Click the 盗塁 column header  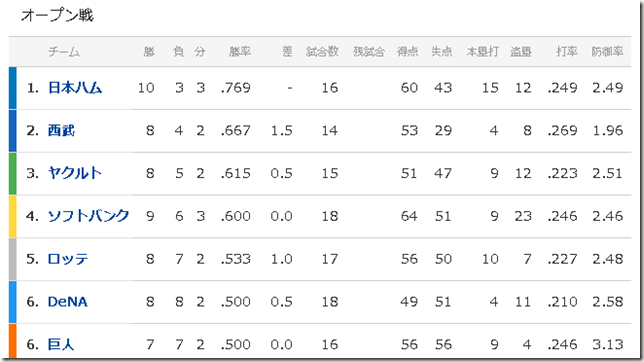pyautogui.click(x=521, y=51)
